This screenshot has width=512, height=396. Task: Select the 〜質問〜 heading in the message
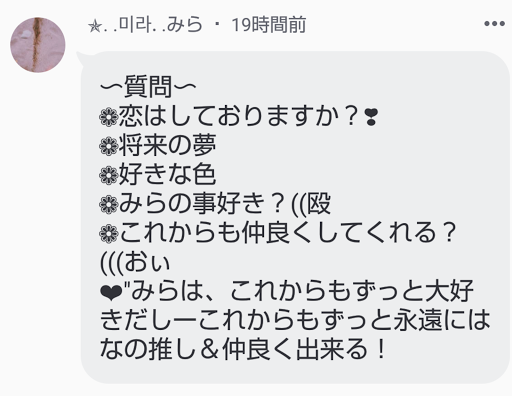(x=148, y=87)
